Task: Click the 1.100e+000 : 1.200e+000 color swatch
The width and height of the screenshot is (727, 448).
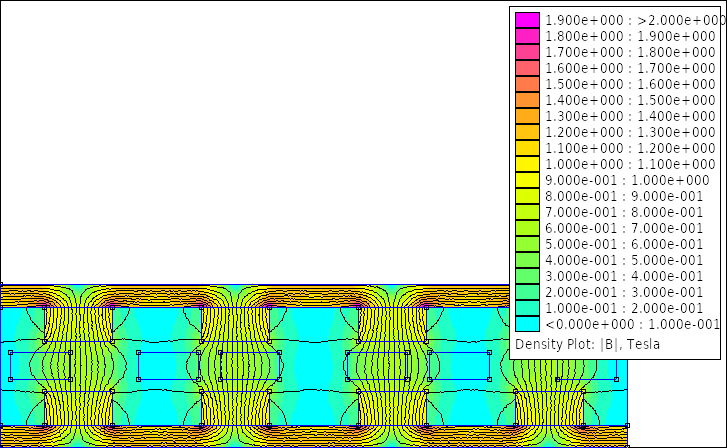Action: tap(527, 148)
